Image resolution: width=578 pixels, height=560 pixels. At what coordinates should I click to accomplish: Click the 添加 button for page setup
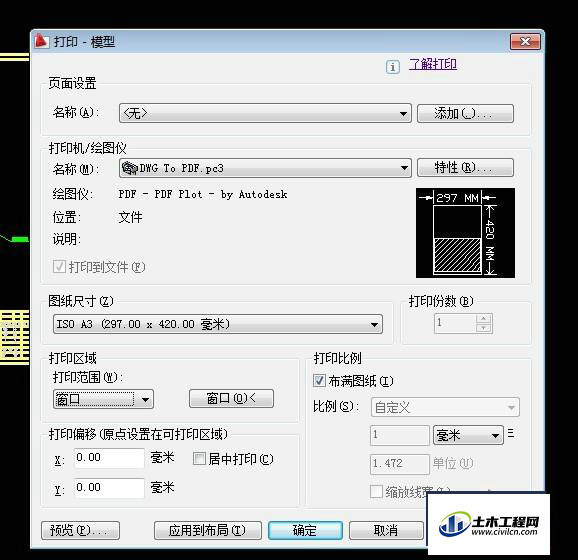[465, 113]
